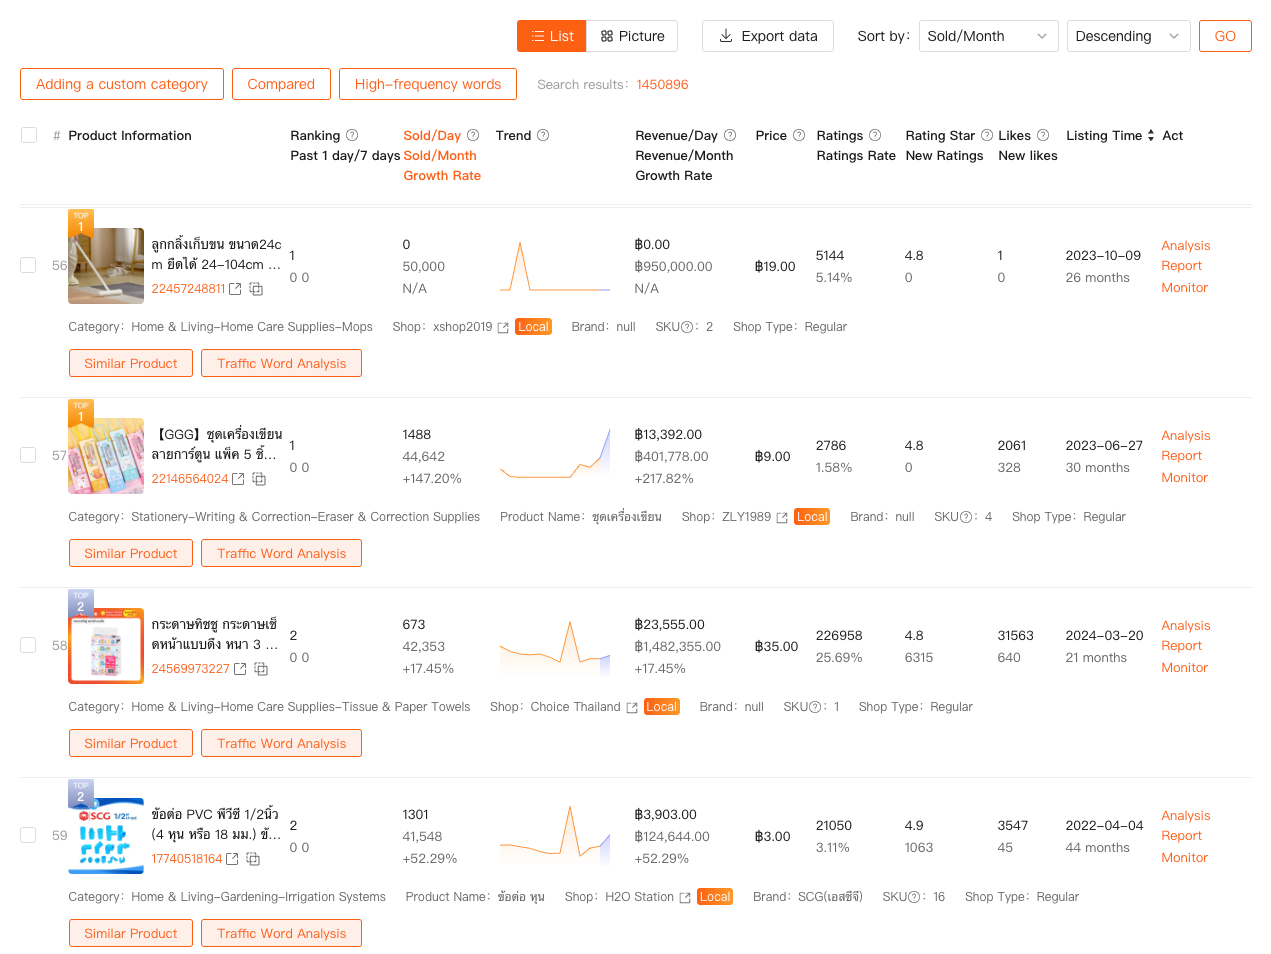The width and height of the screenshot is (1271, 954).
Task: Click the Export data button
Action: 768,36
